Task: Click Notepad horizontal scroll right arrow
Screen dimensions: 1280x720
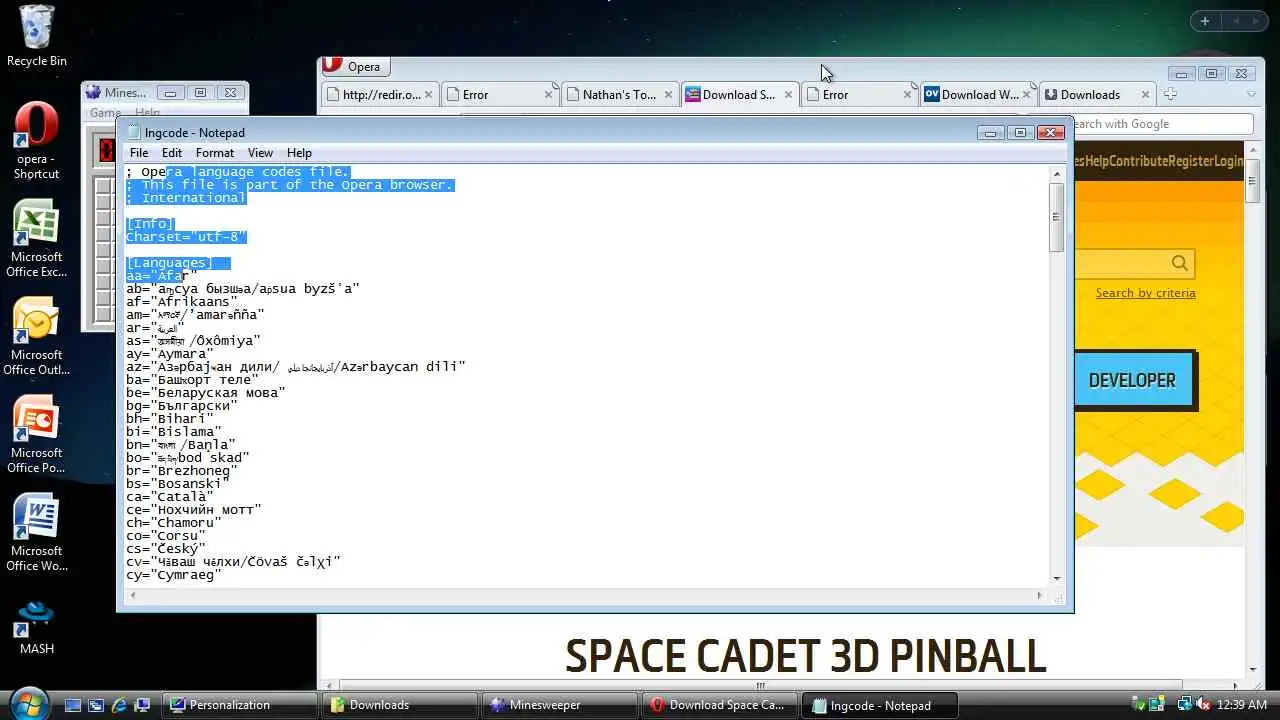Action: coord(1040,595)
